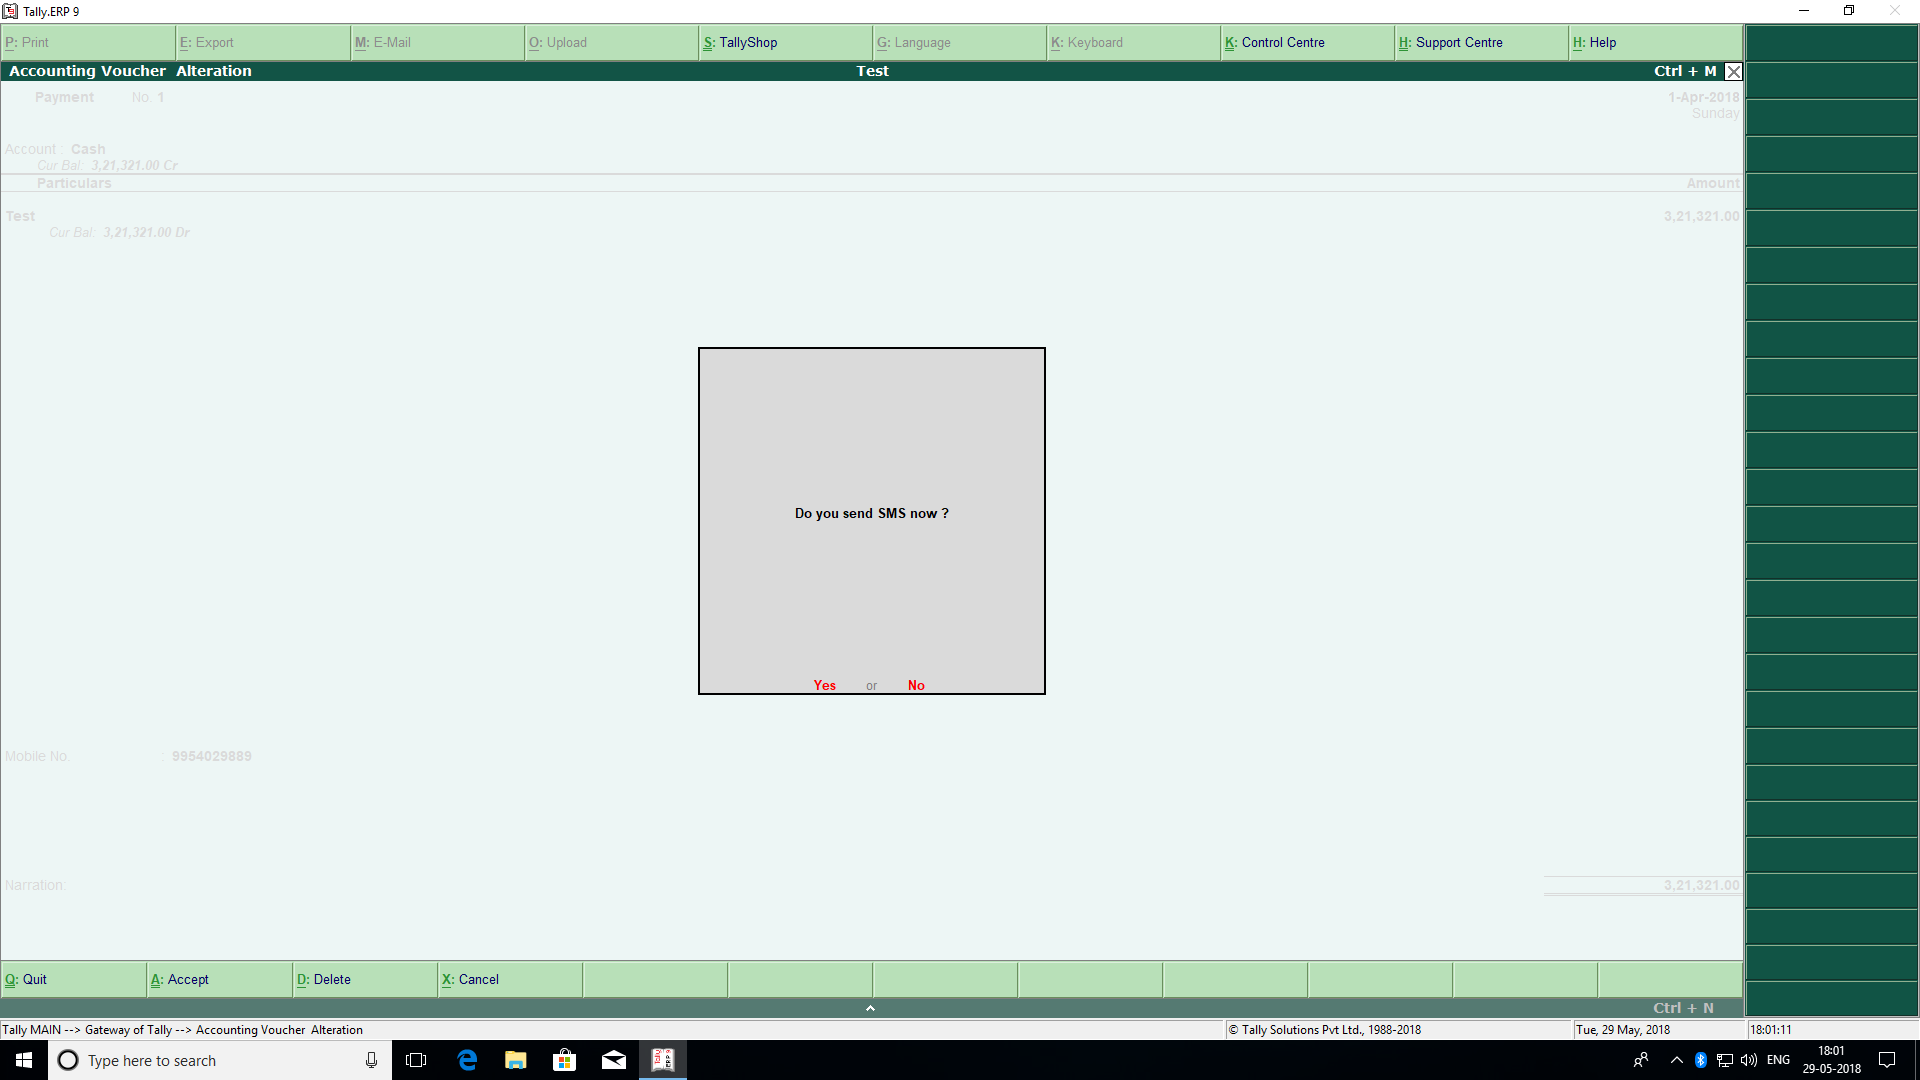Open the Control Centre icon

pyautogui.click(x=1274, y=42)
